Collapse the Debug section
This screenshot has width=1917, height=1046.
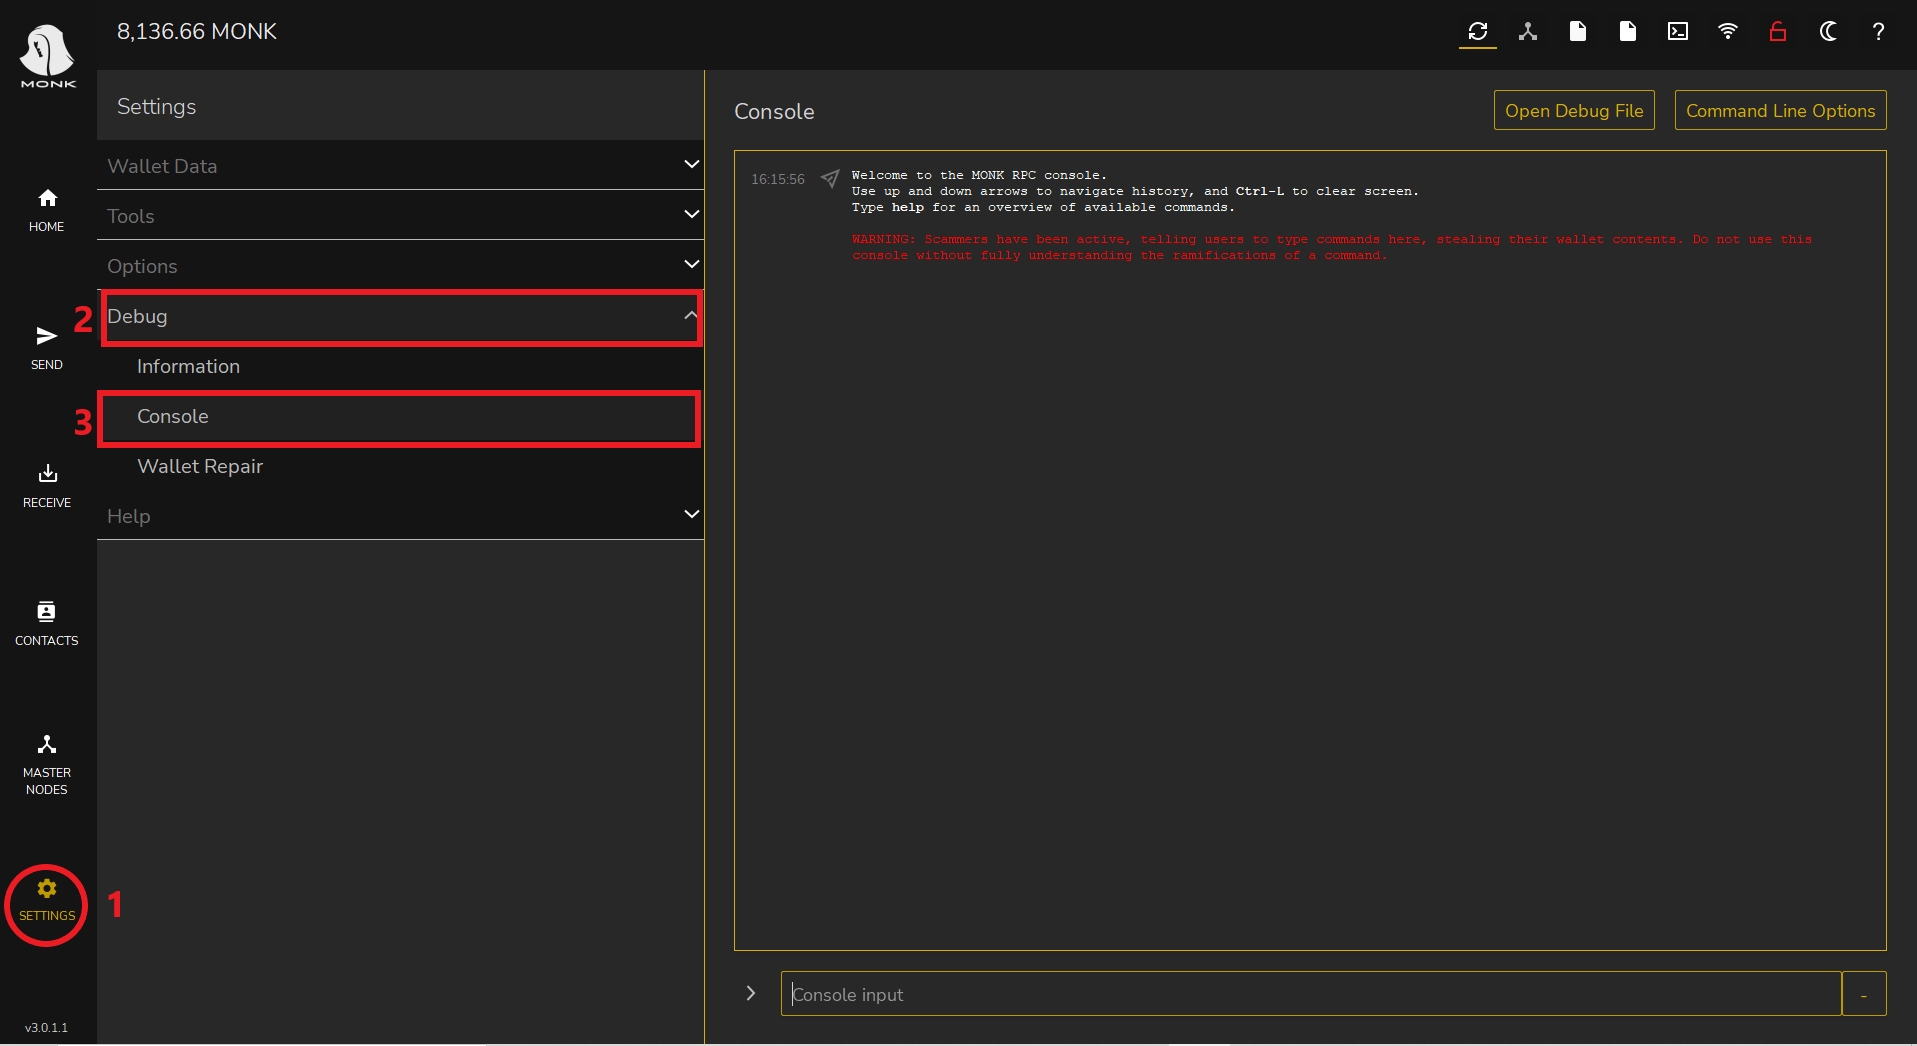coord(400,316)
